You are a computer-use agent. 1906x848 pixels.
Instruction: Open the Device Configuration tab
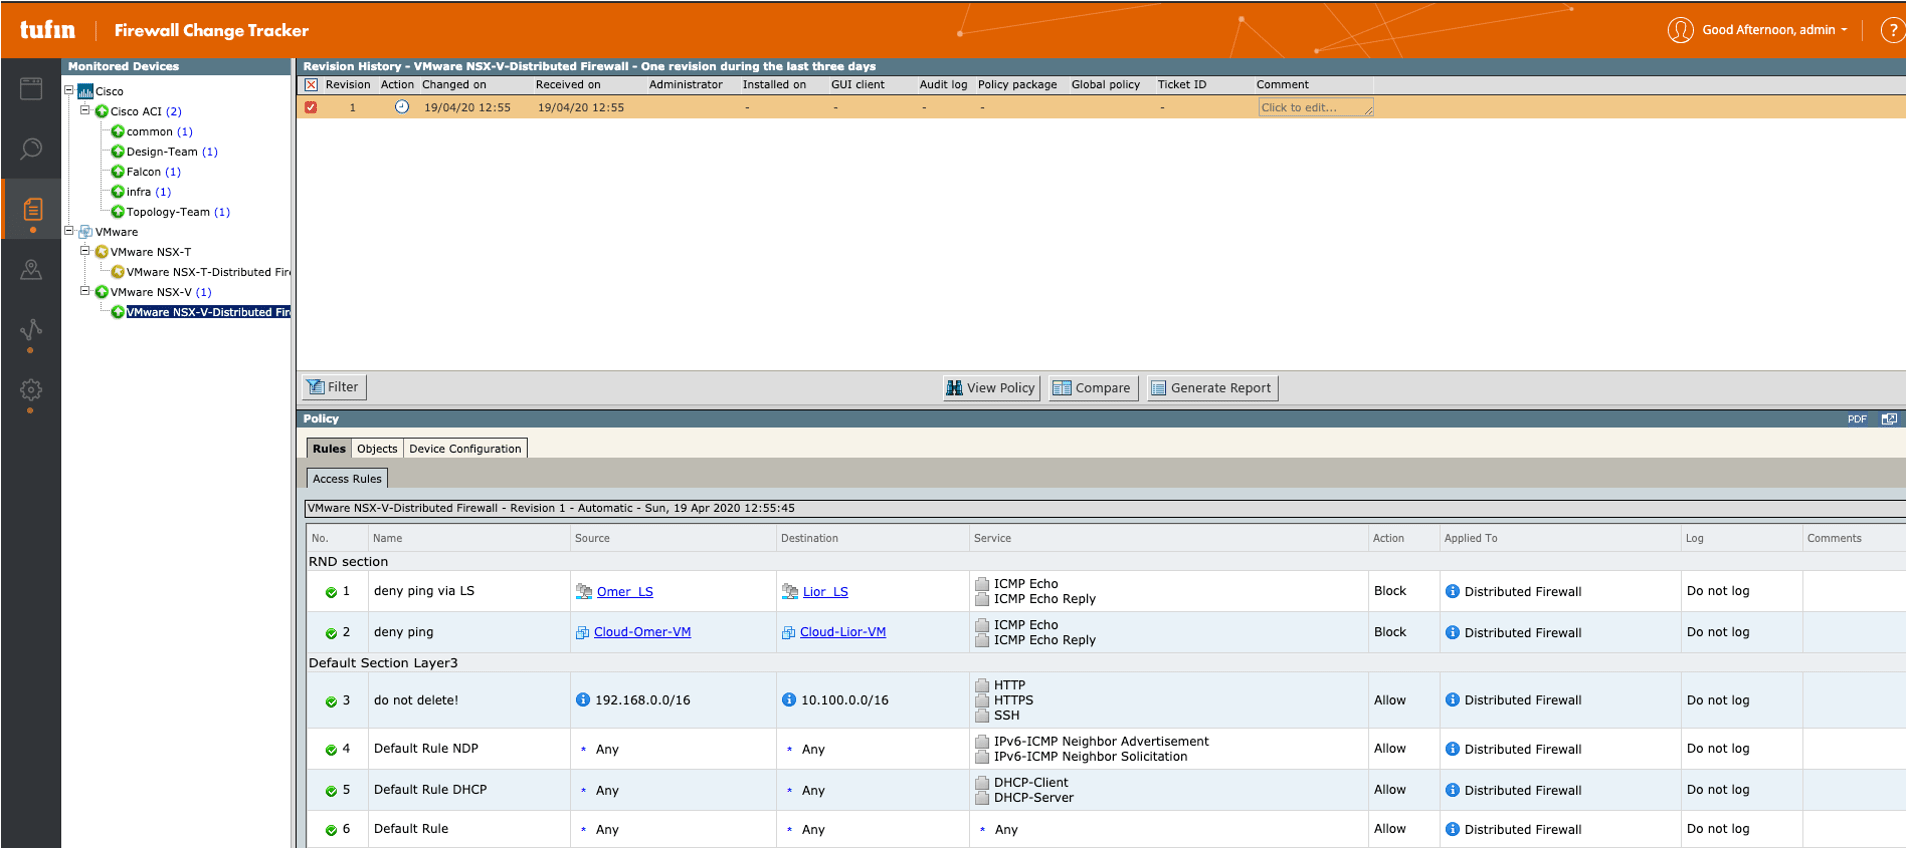465,449
